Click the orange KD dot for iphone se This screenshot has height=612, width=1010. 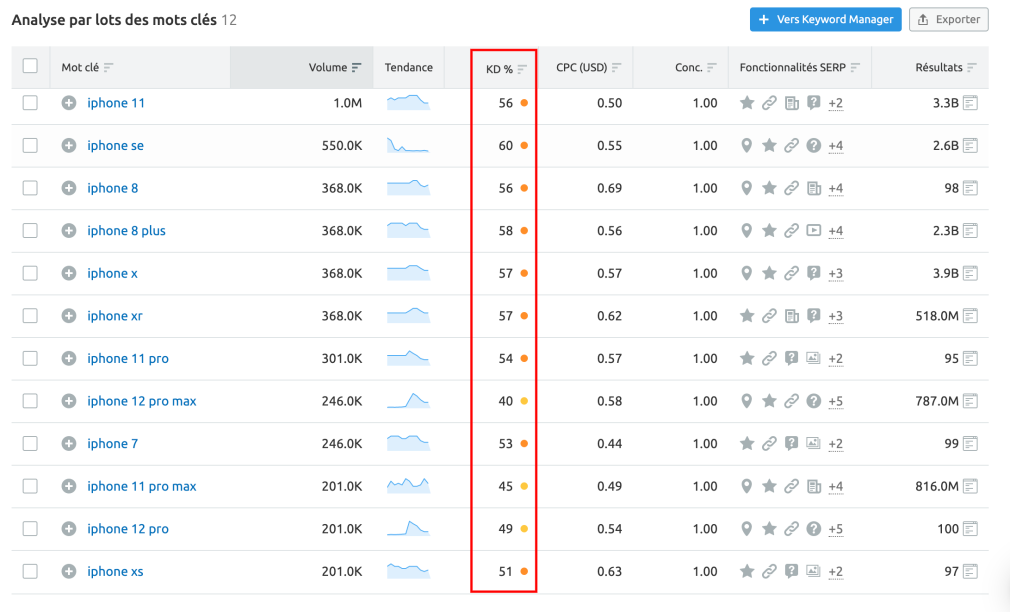click(x=524, y=146)
